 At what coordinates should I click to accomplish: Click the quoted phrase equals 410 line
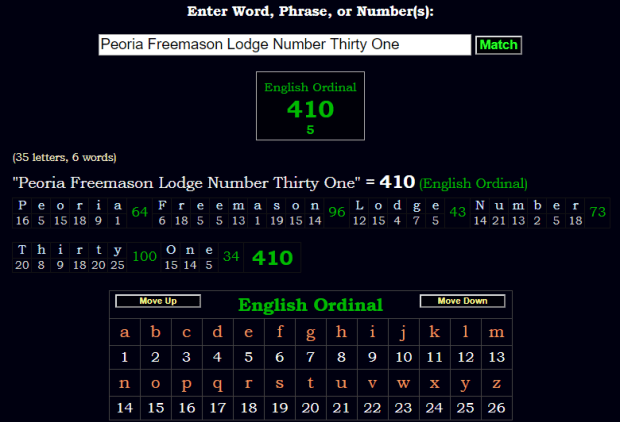[x=270, y=183]
